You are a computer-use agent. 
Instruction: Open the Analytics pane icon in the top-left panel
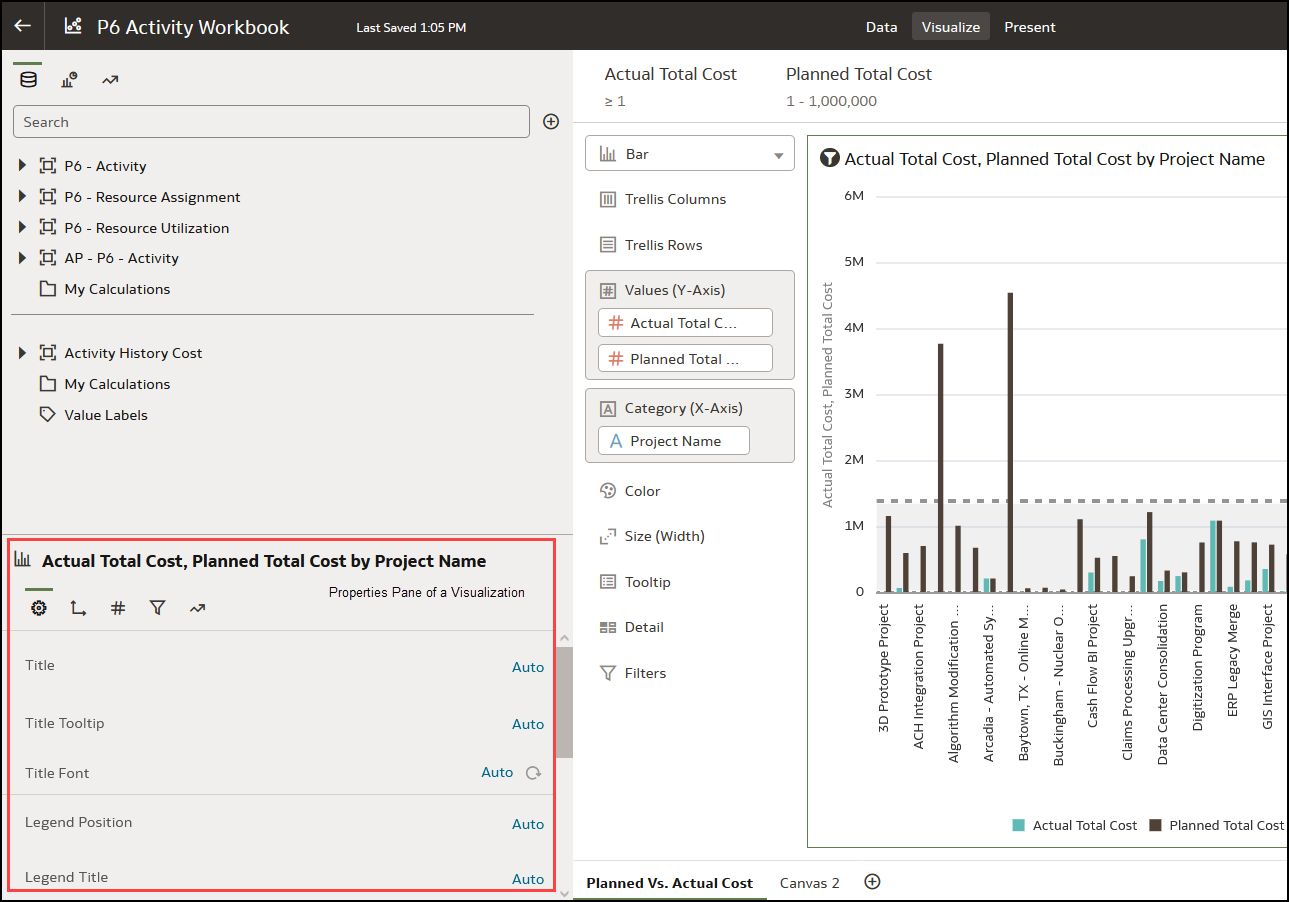pos(110,80)
